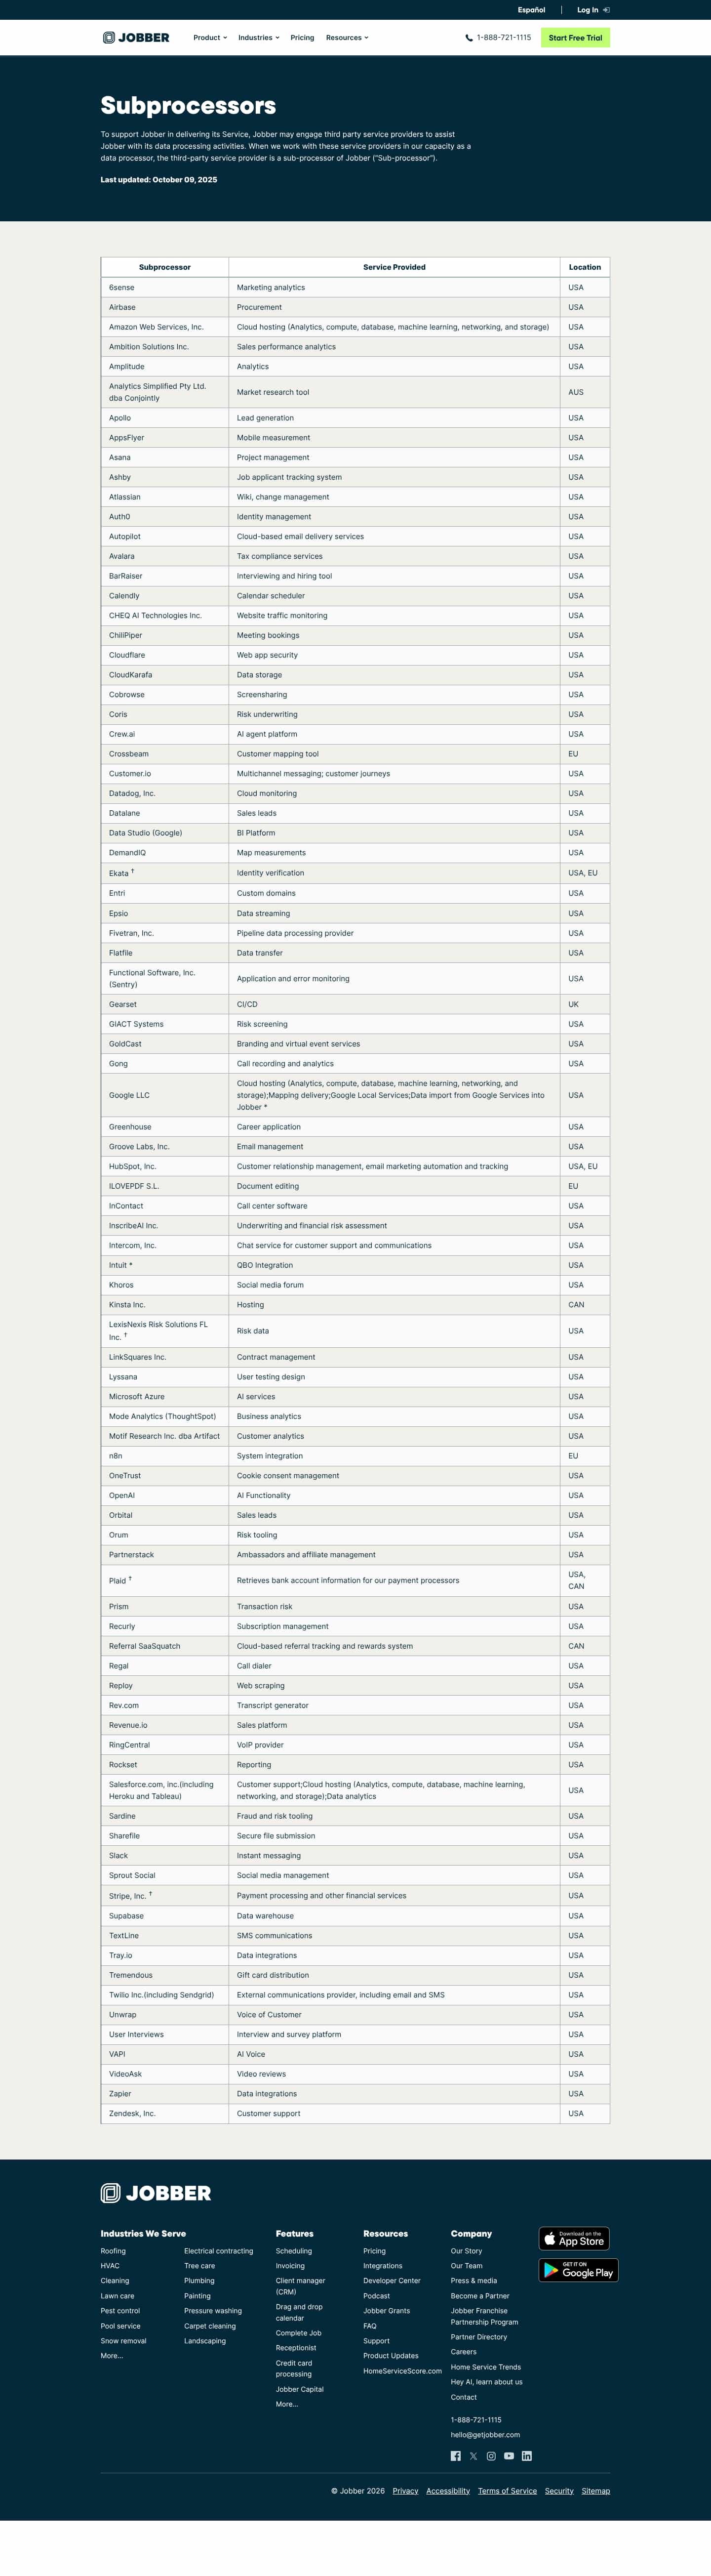
Task: Click the Jobber logo in the header
Action: [x=136, y=38]
